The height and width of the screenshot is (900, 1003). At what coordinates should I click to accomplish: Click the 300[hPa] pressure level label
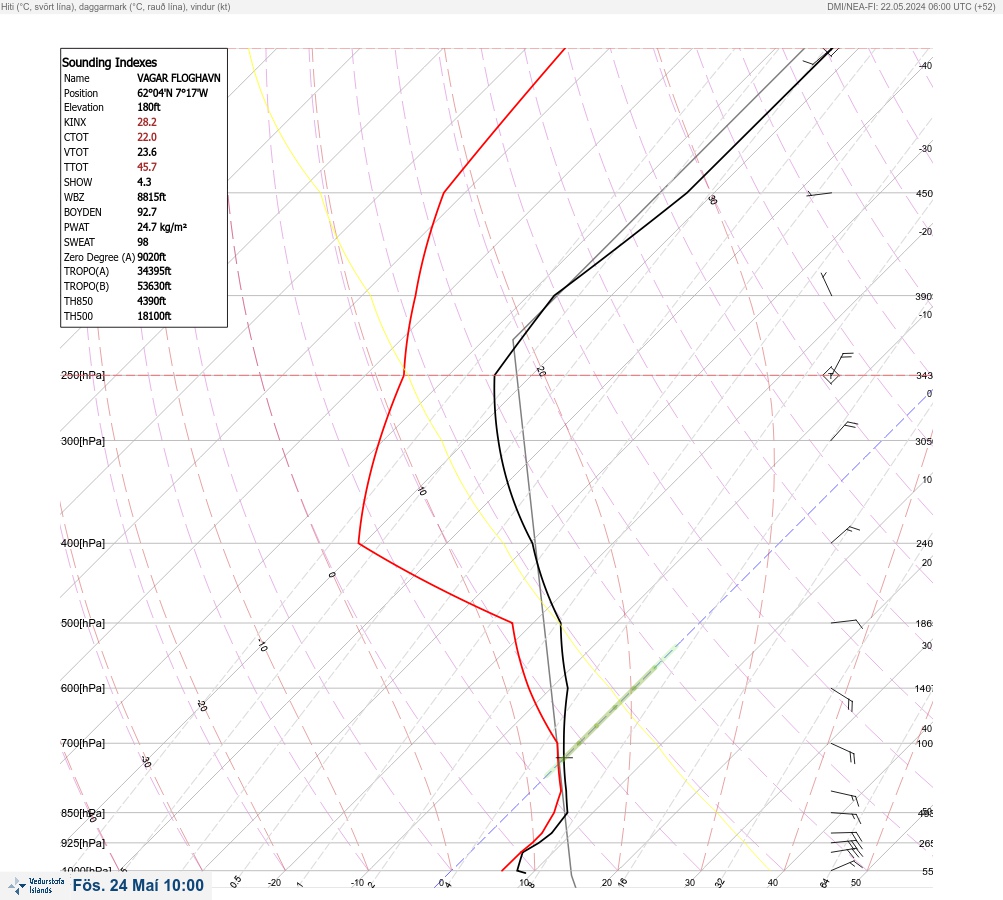coord(83,441)
